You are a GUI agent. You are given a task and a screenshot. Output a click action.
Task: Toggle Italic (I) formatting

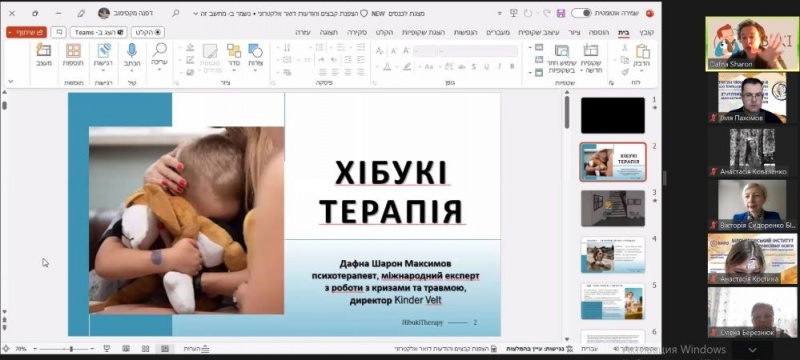[499, 67]
